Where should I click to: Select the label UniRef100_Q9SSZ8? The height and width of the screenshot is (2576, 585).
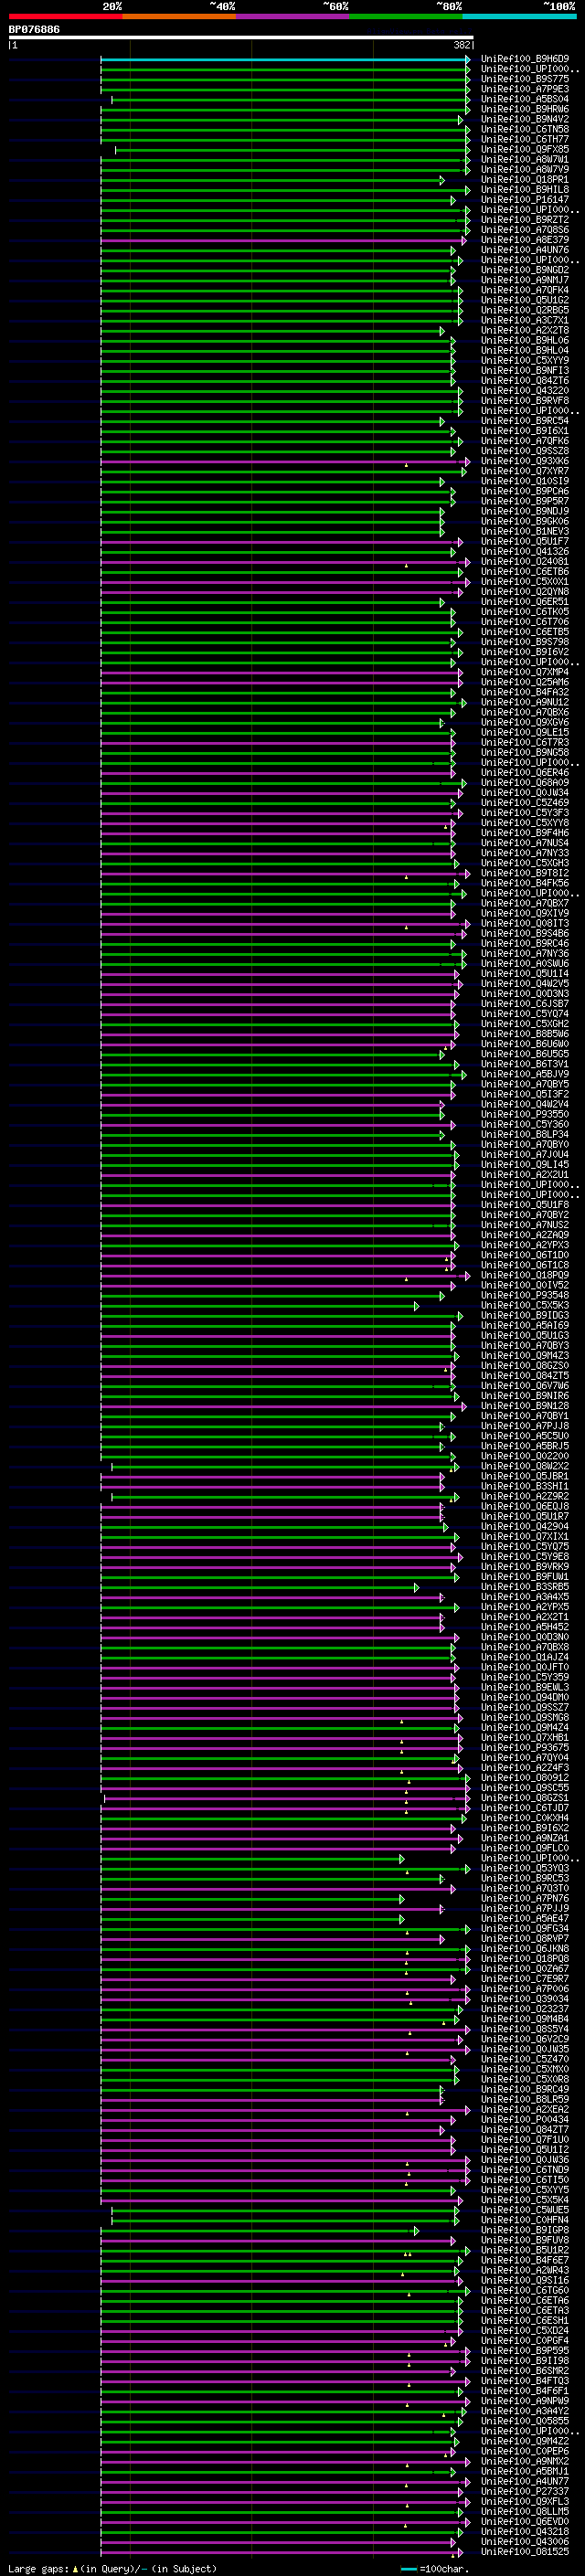(525, 451)
